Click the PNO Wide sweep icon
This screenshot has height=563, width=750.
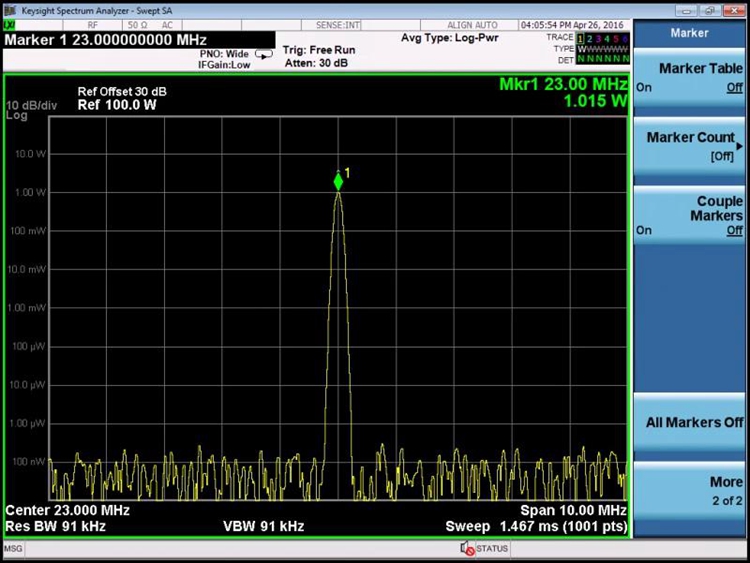pos(265,53)
